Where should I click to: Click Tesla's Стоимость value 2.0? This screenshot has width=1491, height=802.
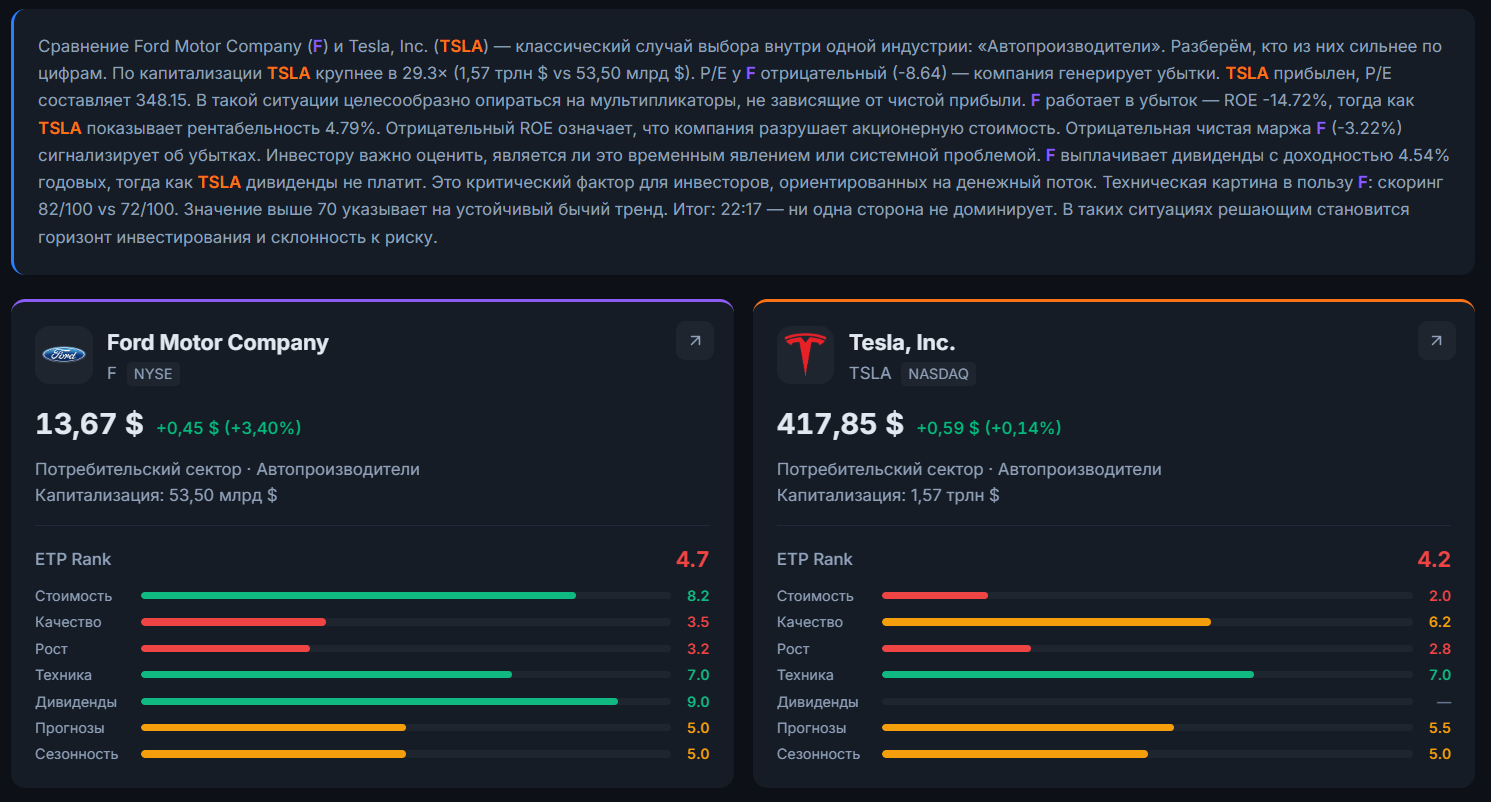[x=1440, y=596]
